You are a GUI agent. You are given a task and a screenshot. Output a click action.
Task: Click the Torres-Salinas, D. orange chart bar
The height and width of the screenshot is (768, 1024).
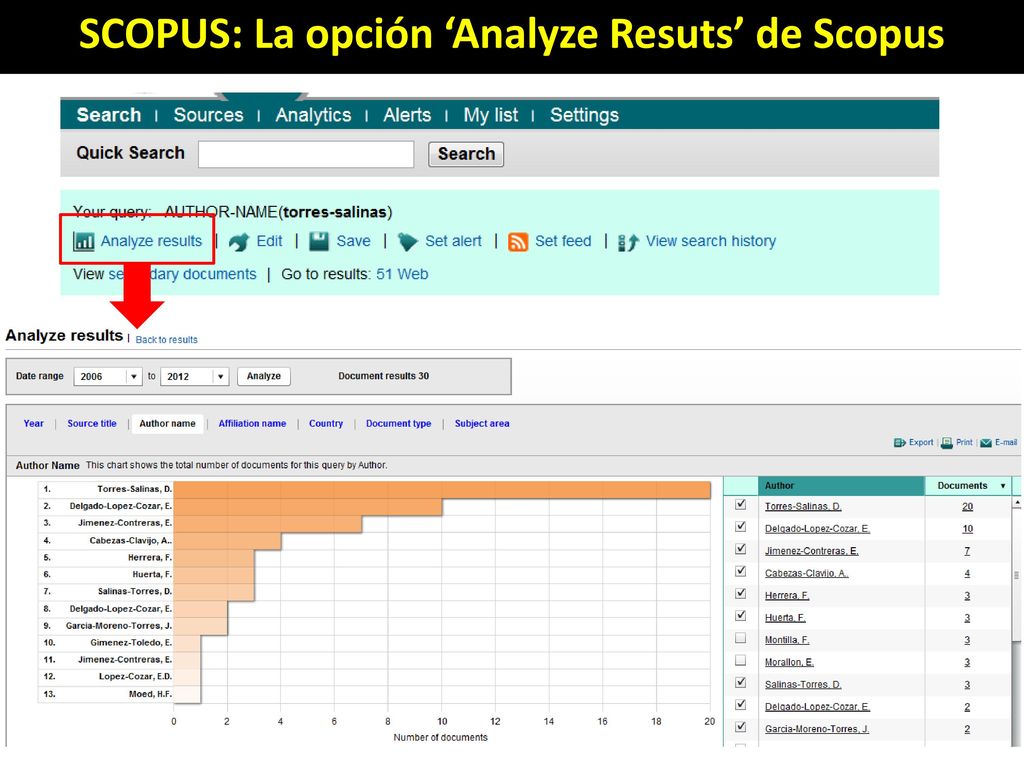point(442,490)
